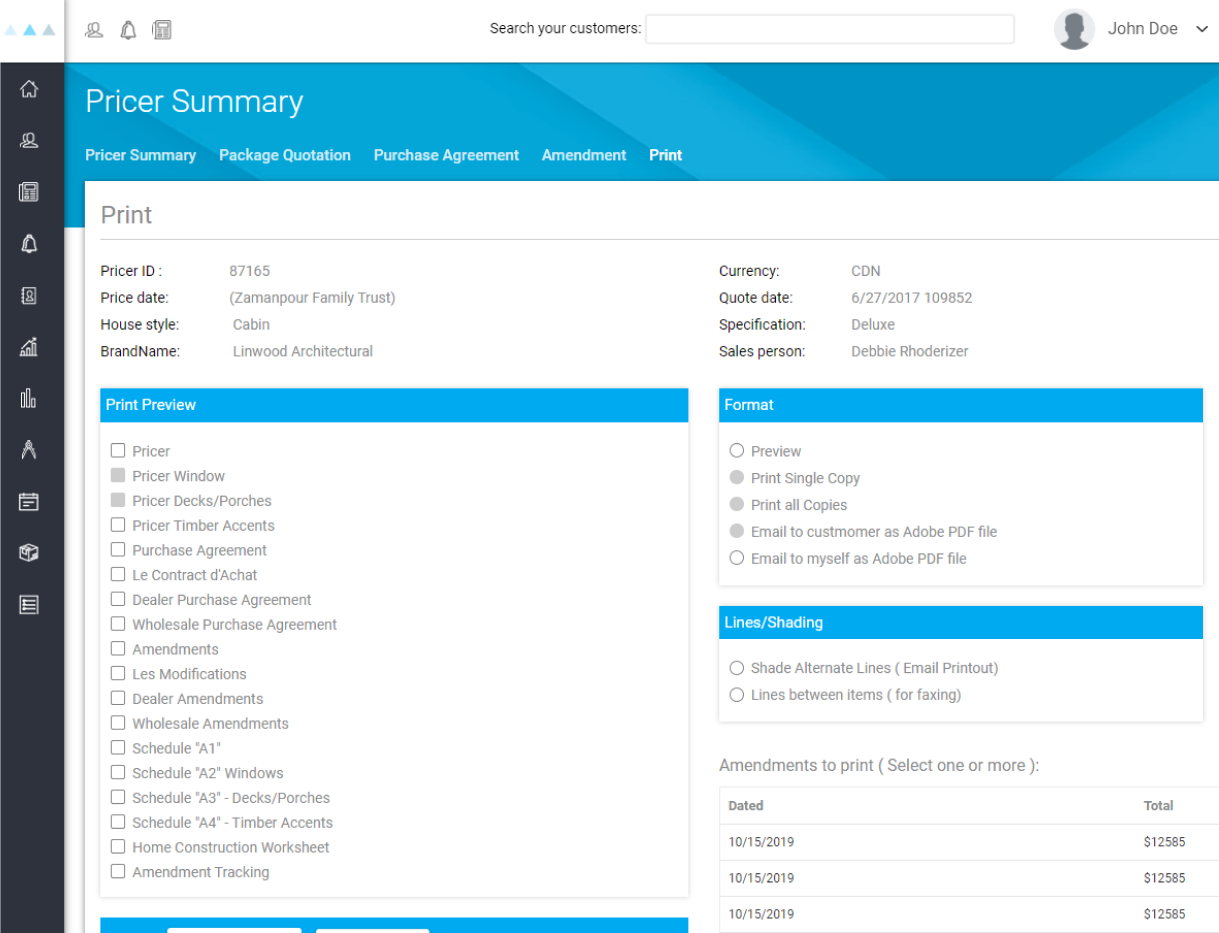
Task: Toggle the Pricer Window checkbox
Action: [118, 475]
